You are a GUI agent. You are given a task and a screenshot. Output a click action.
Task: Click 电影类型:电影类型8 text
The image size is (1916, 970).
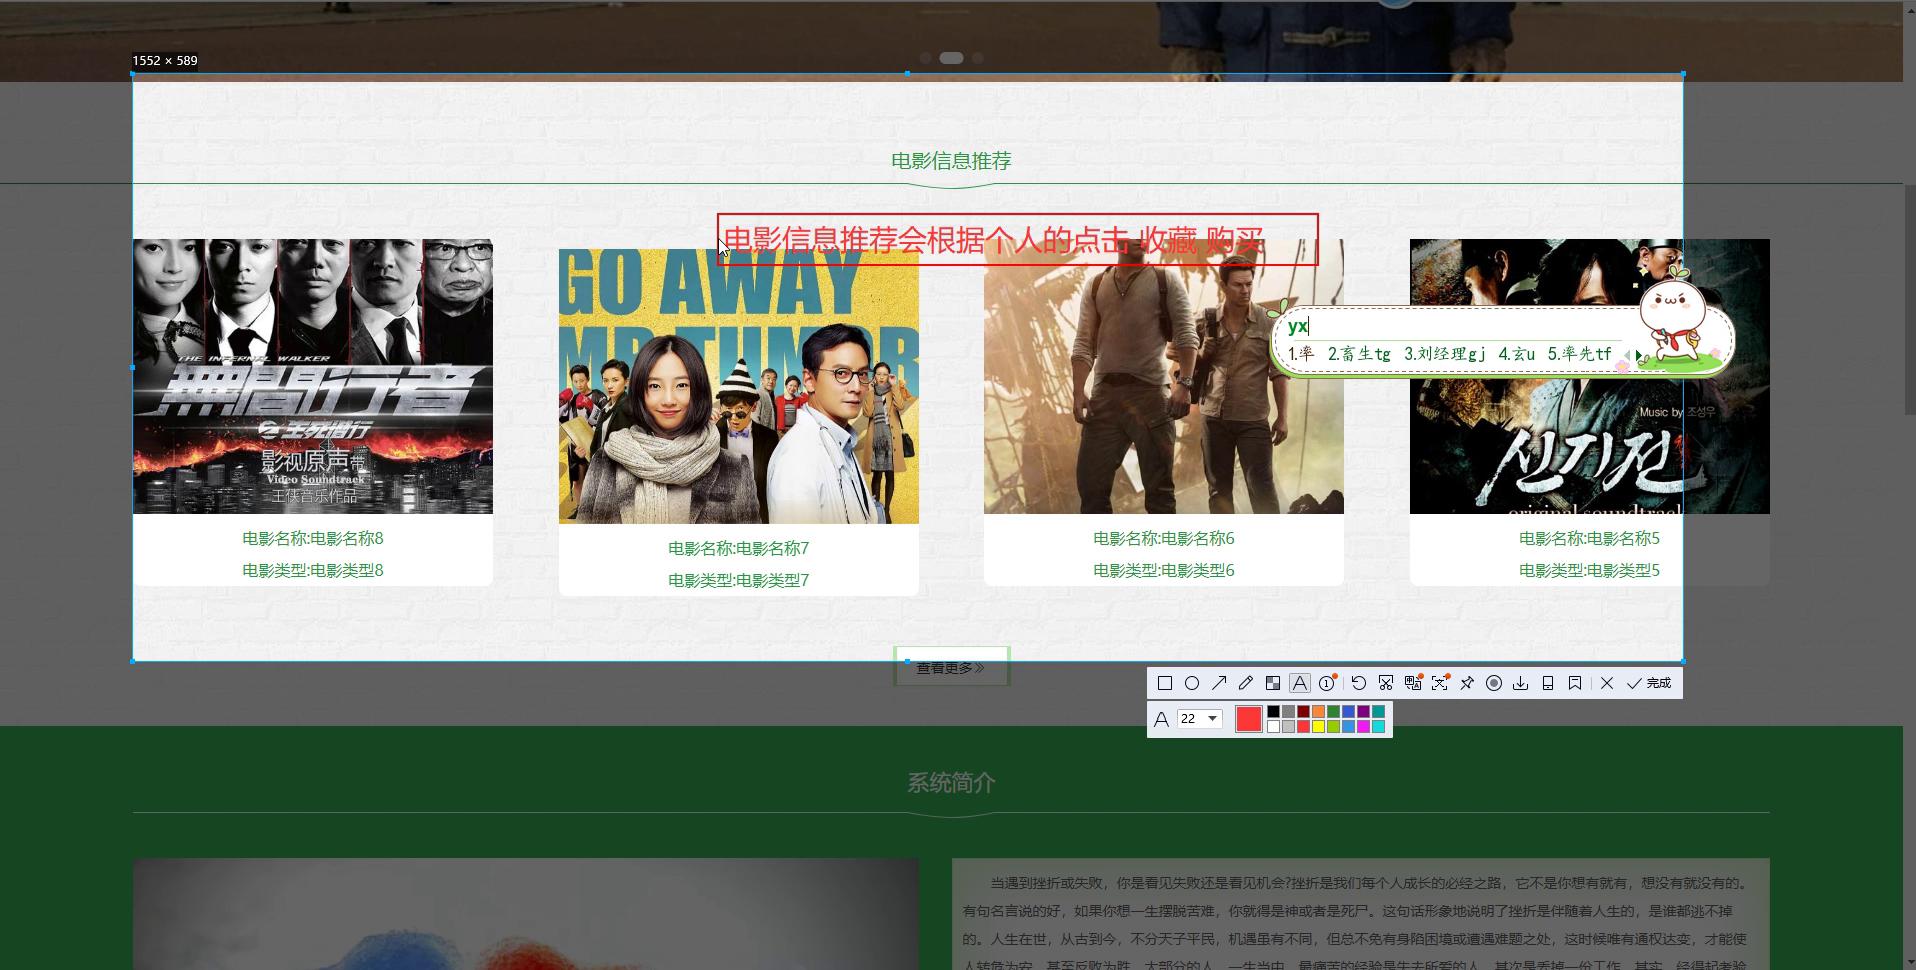[313, 570]
